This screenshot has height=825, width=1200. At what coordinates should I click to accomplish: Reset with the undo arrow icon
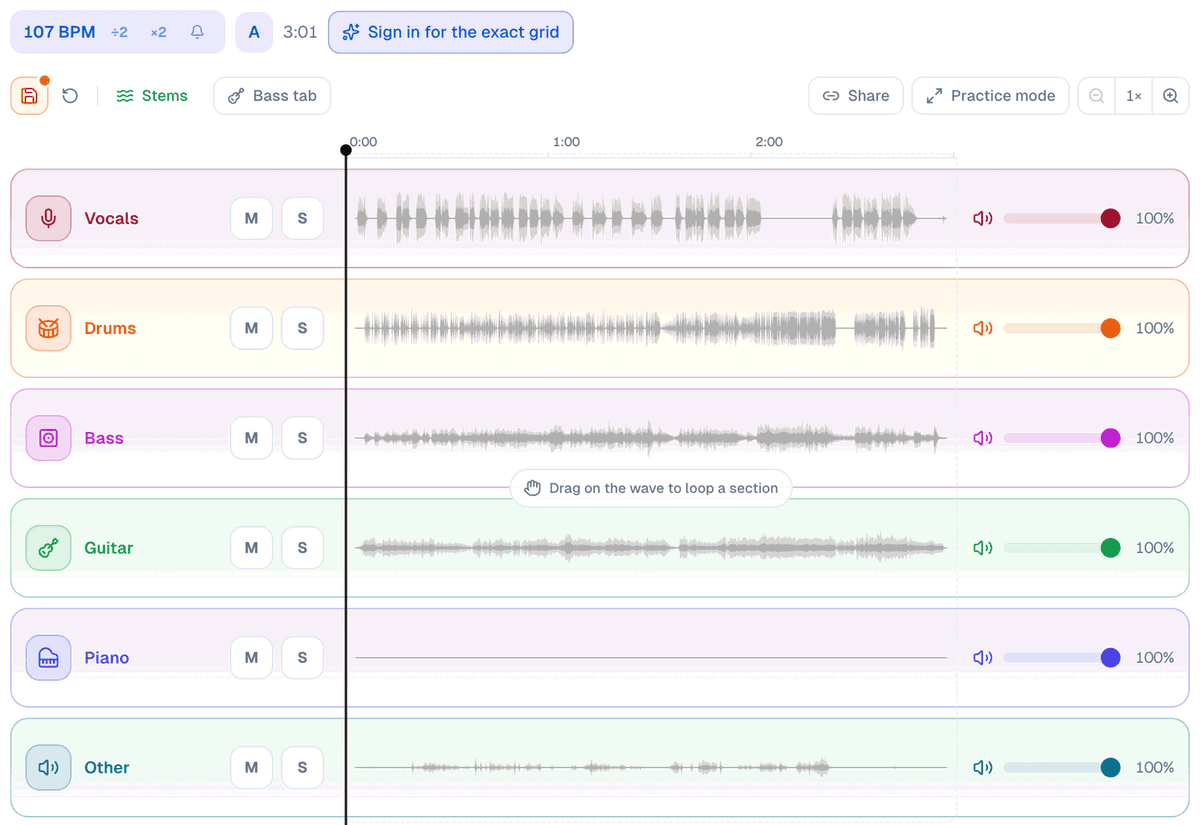click(70, 96)
